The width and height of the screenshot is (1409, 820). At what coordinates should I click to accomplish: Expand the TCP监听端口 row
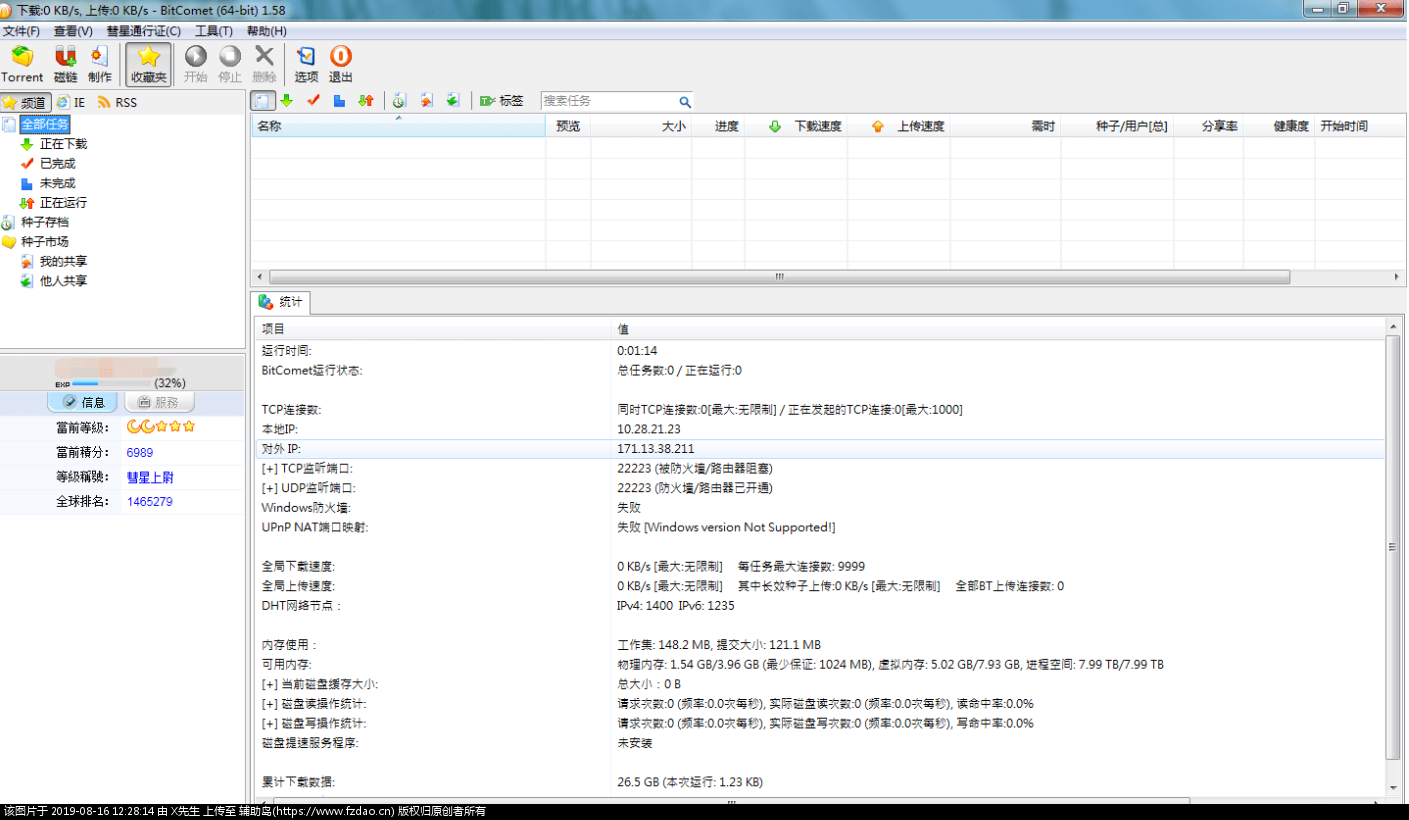(267, 469)
